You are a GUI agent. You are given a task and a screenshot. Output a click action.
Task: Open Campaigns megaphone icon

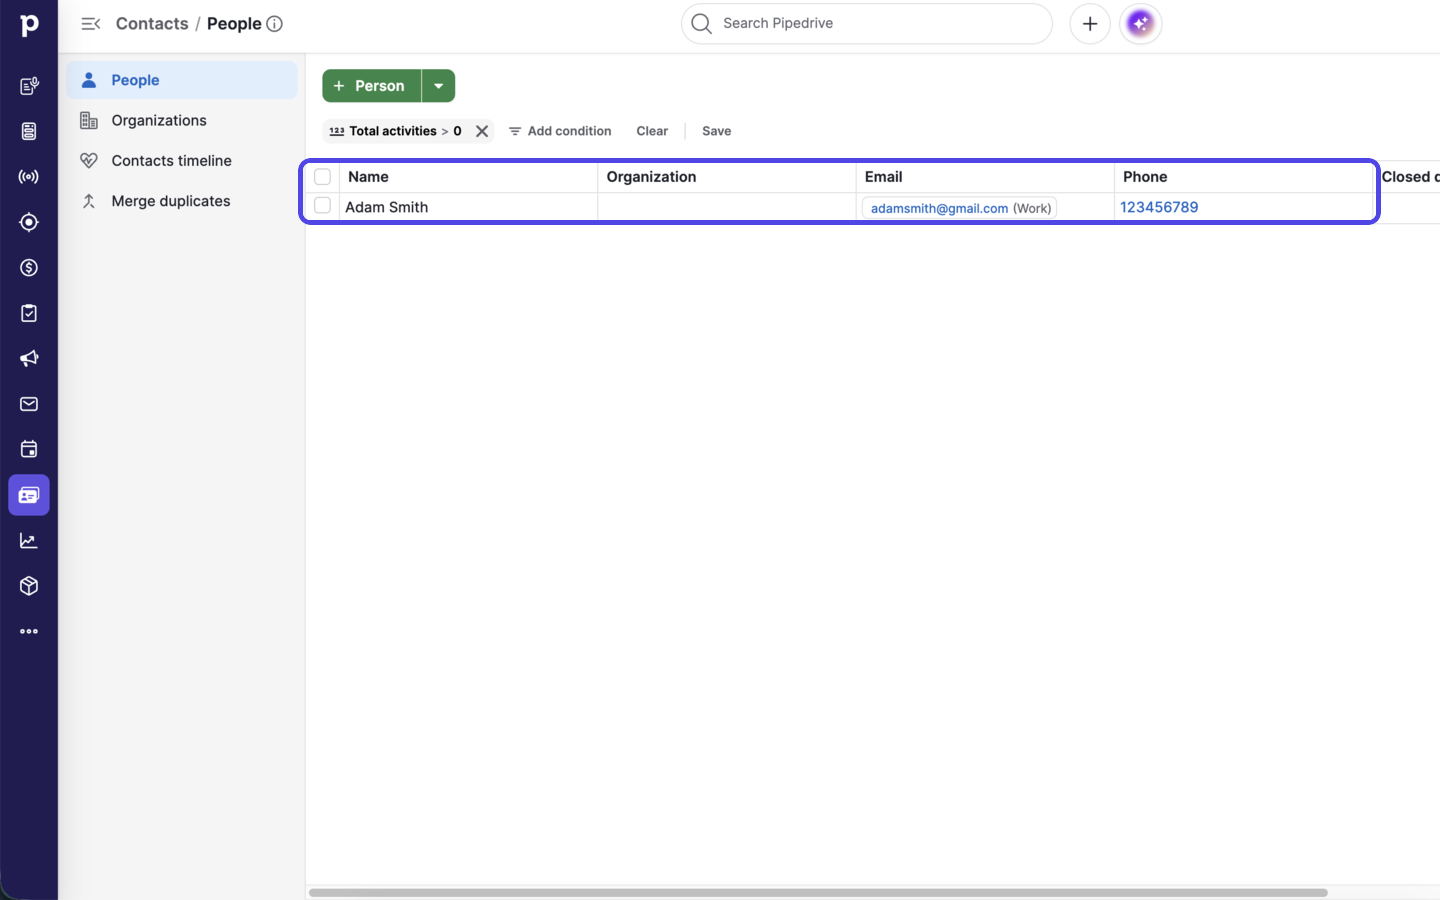(x=29, y=359)
